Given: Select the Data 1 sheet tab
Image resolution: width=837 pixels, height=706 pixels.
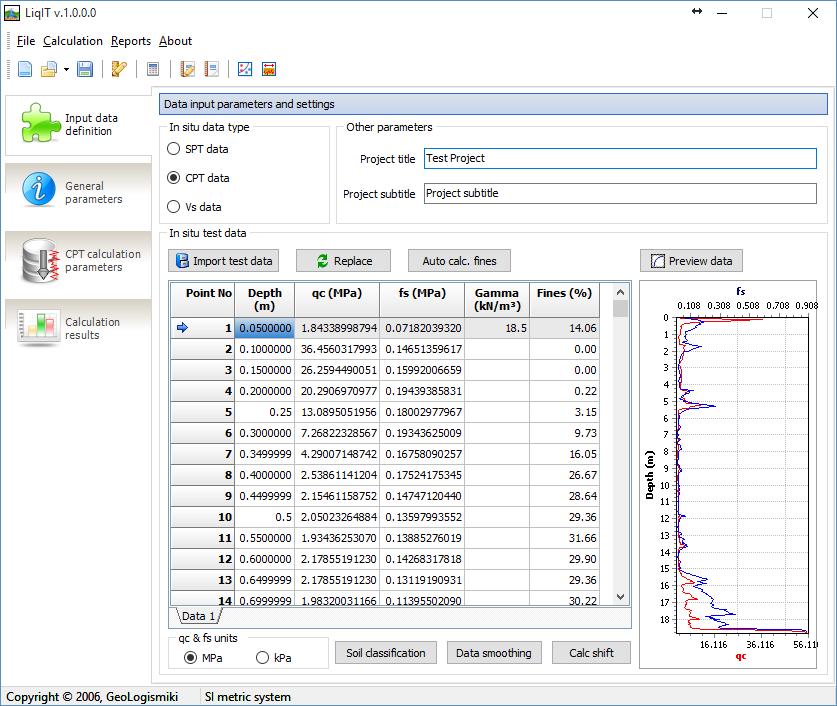Looking at the screenshot, I should (198, 616).
